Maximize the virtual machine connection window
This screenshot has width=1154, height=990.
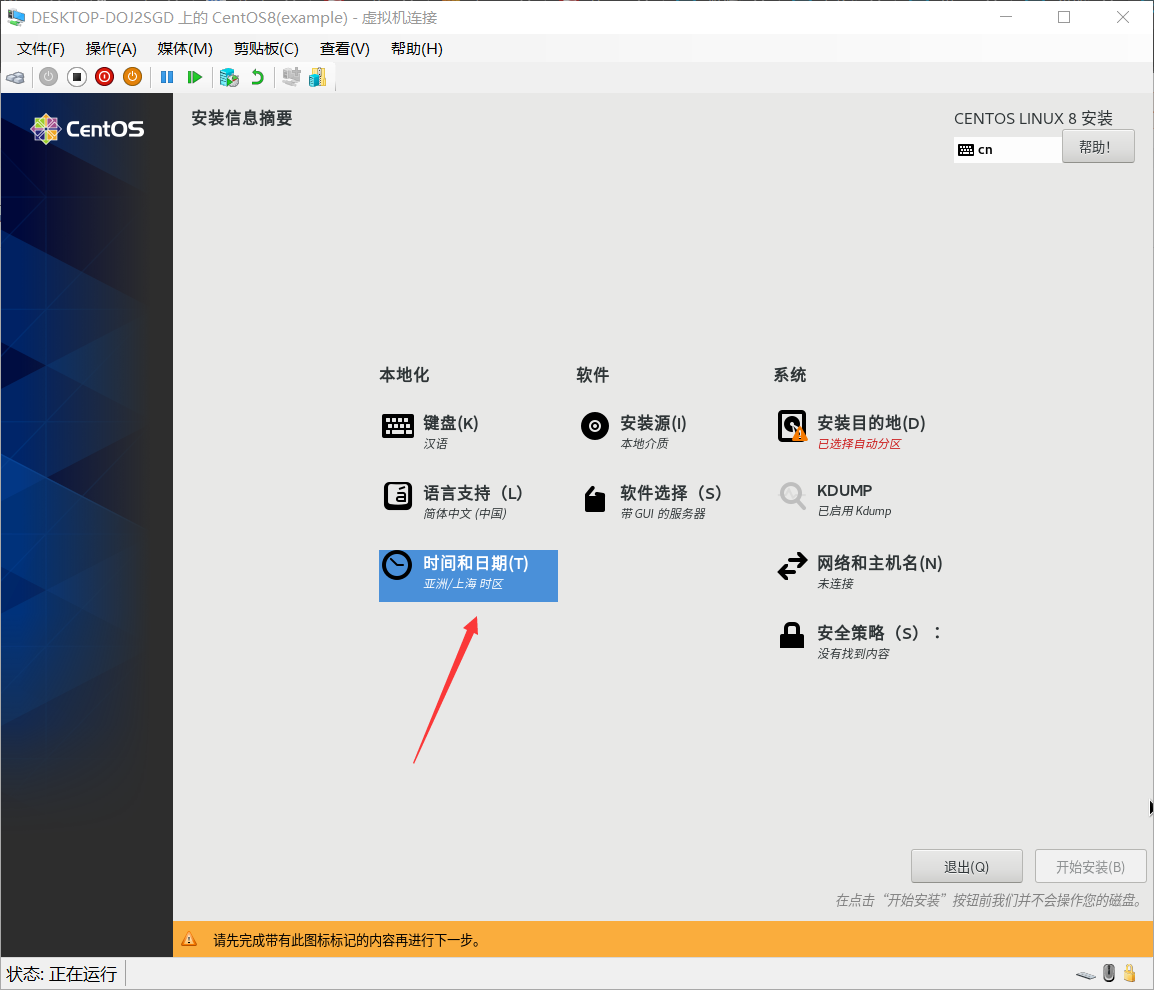(1064, 17)
